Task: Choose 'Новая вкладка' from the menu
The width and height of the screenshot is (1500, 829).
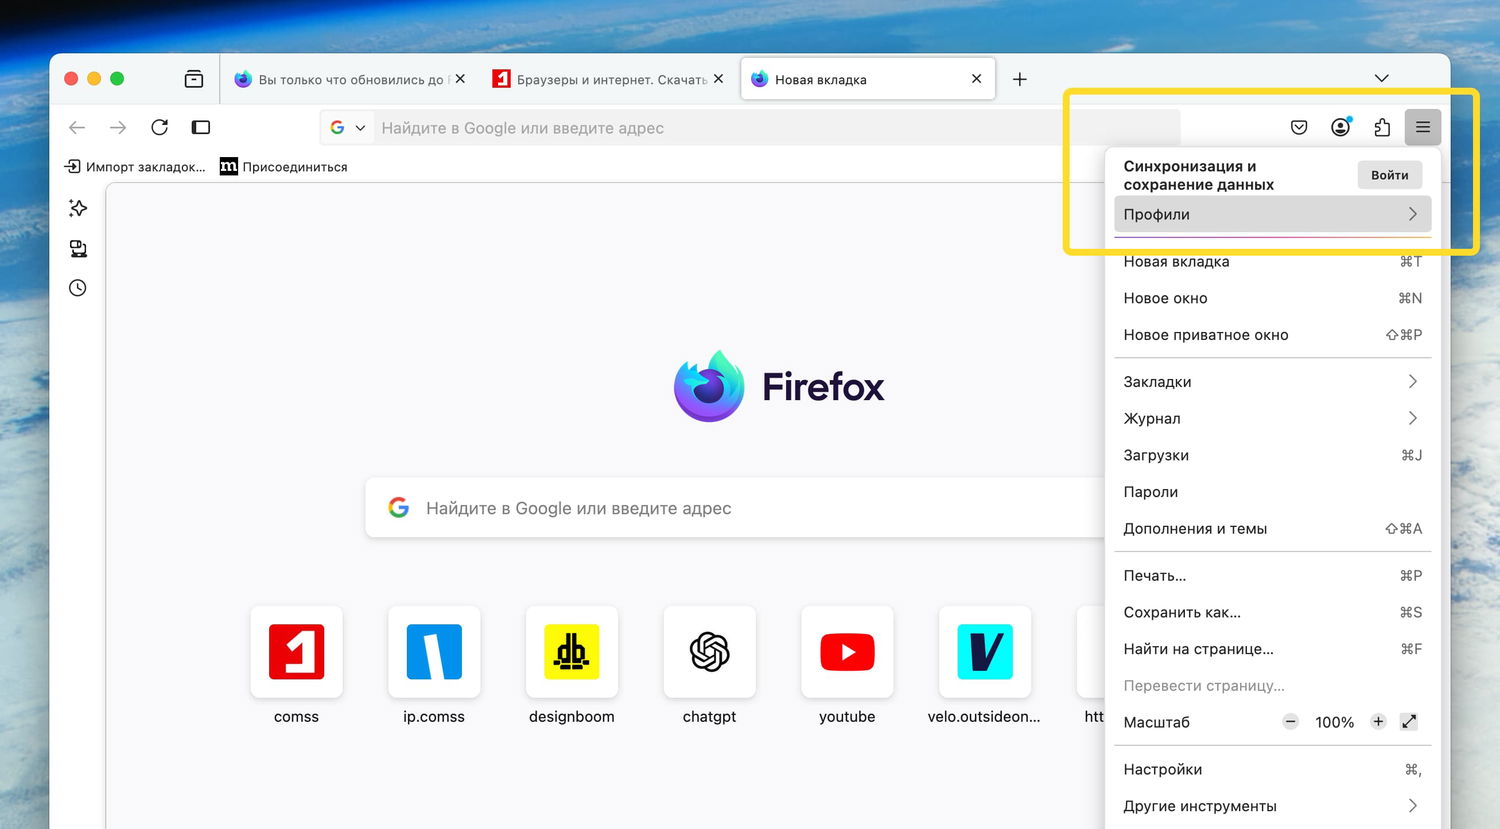Action: coord(1273,262)
